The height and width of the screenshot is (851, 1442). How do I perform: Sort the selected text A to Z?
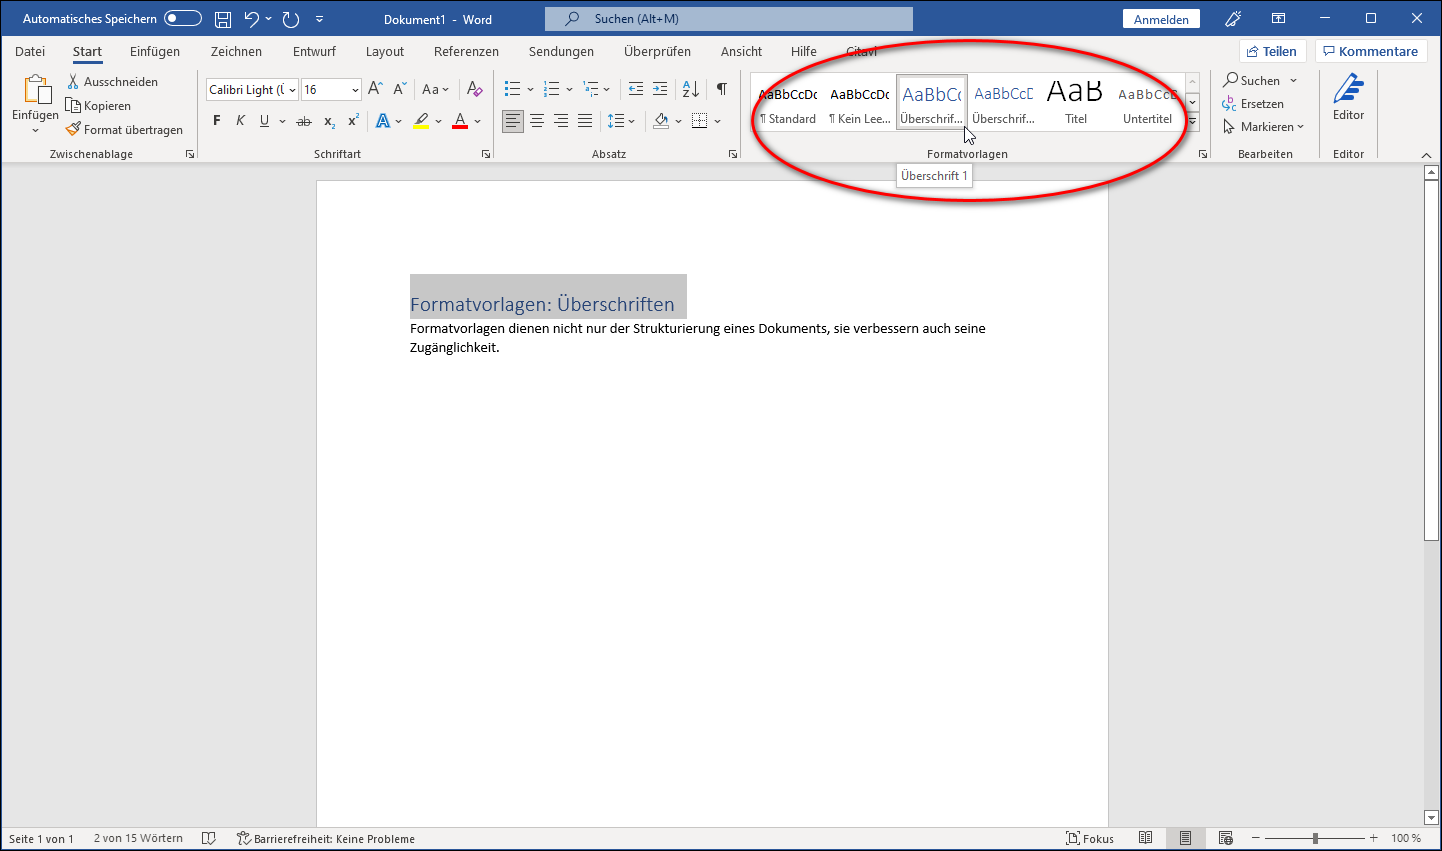pos(691,89)
